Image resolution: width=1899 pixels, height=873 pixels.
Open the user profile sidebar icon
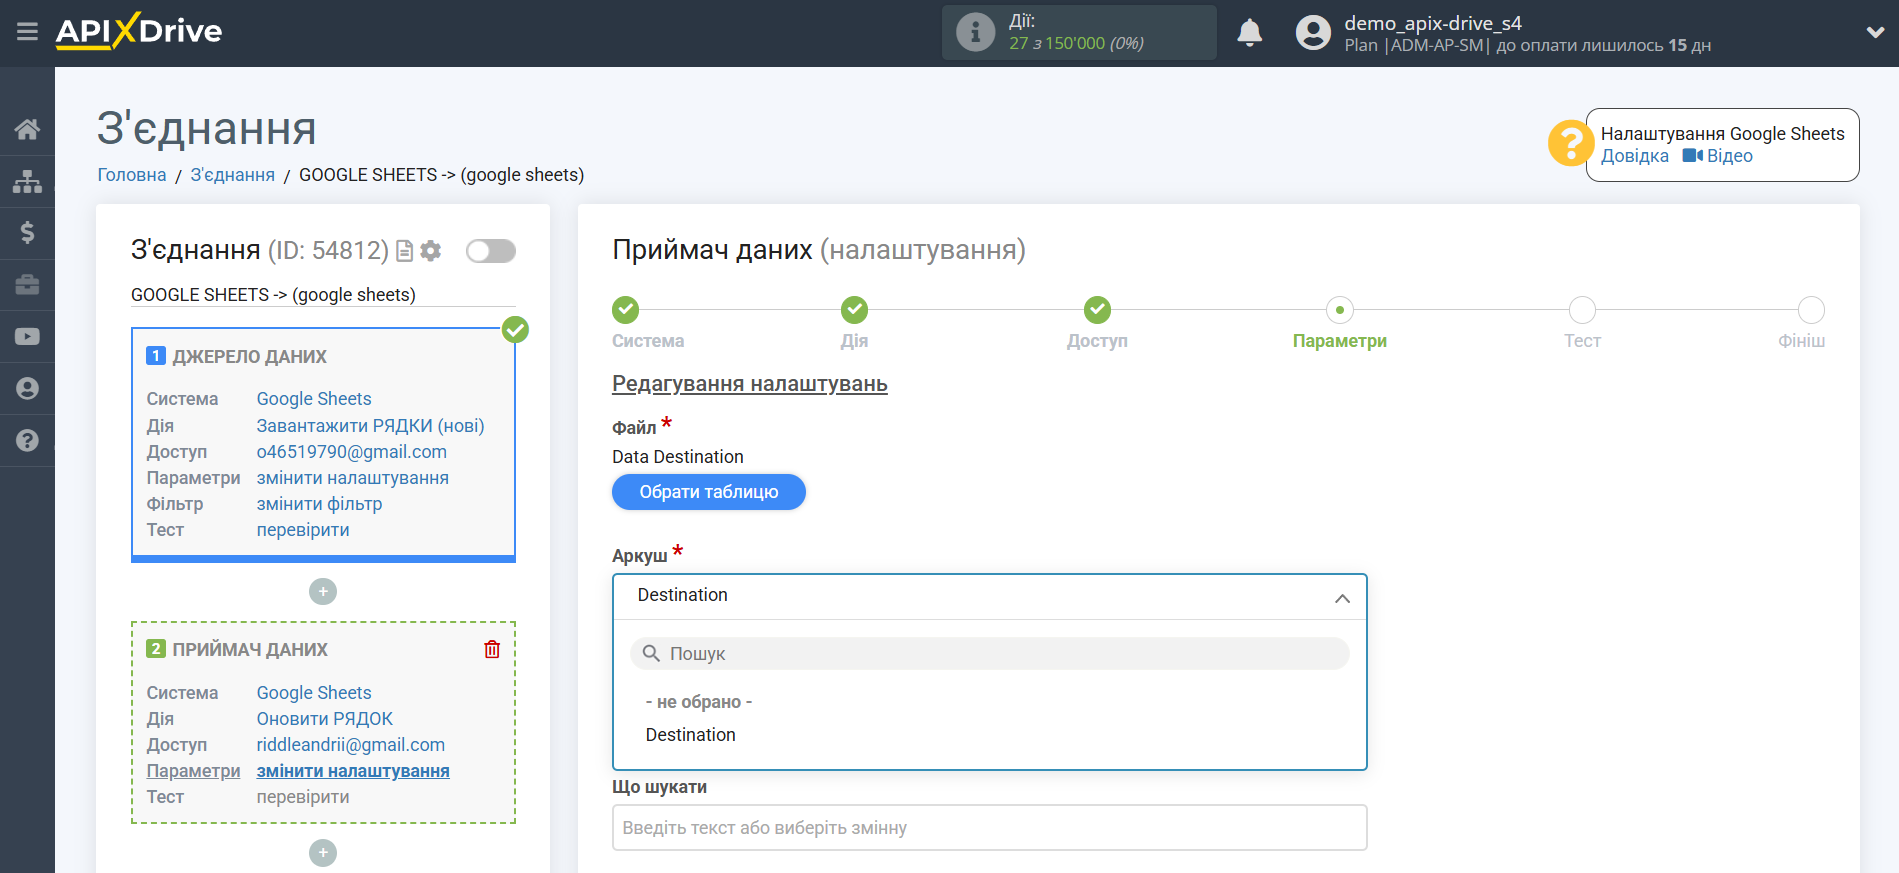(27, 389)
